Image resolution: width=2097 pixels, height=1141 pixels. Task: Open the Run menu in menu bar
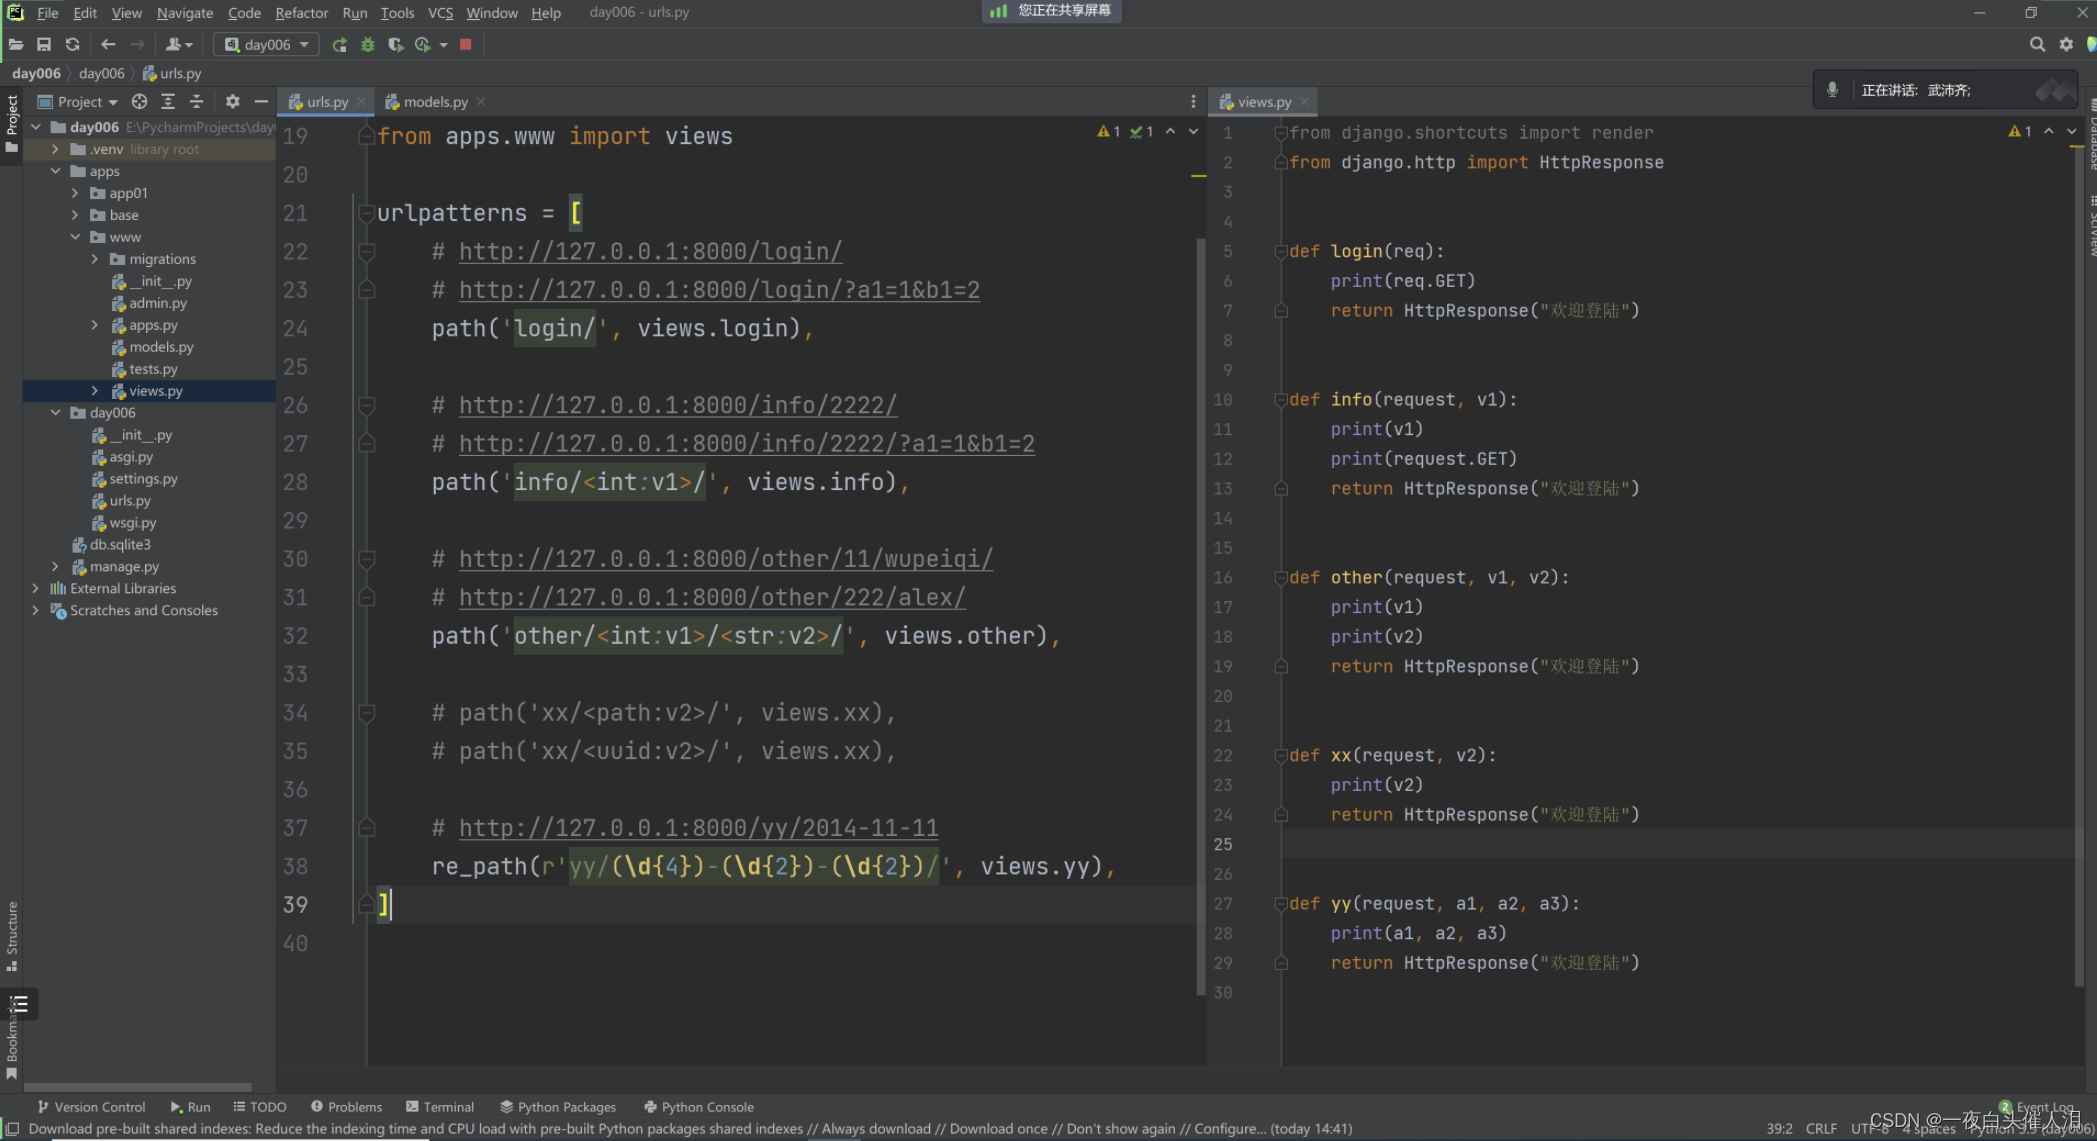click(354, 11)
